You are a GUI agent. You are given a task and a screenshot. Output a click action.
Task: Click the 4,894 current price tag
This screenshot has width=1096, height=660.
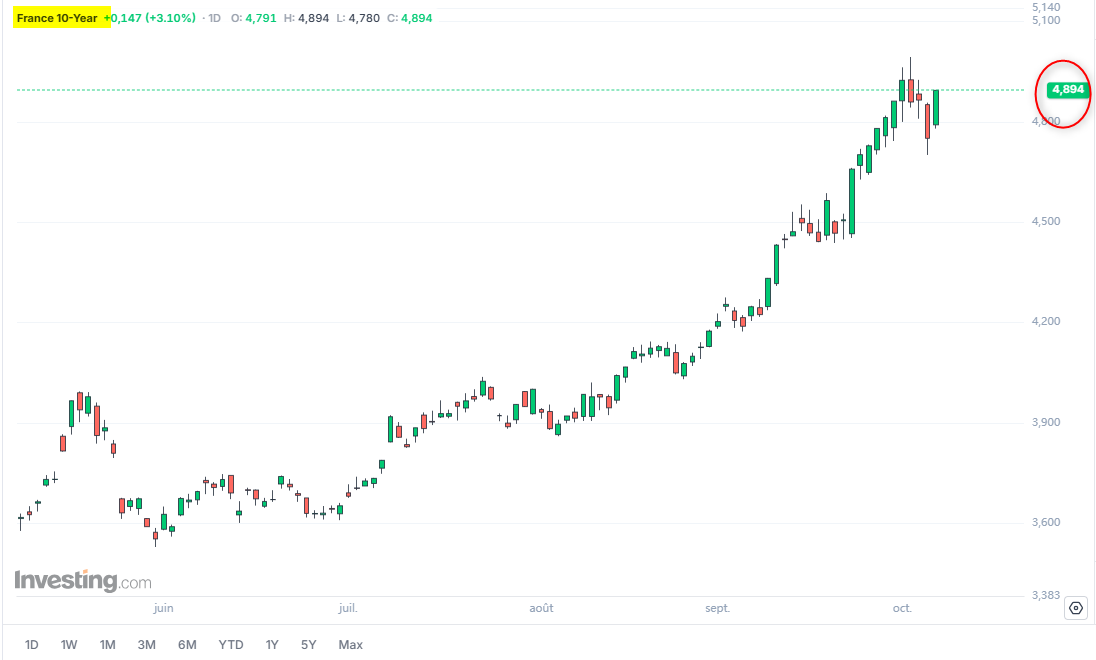1067,89
